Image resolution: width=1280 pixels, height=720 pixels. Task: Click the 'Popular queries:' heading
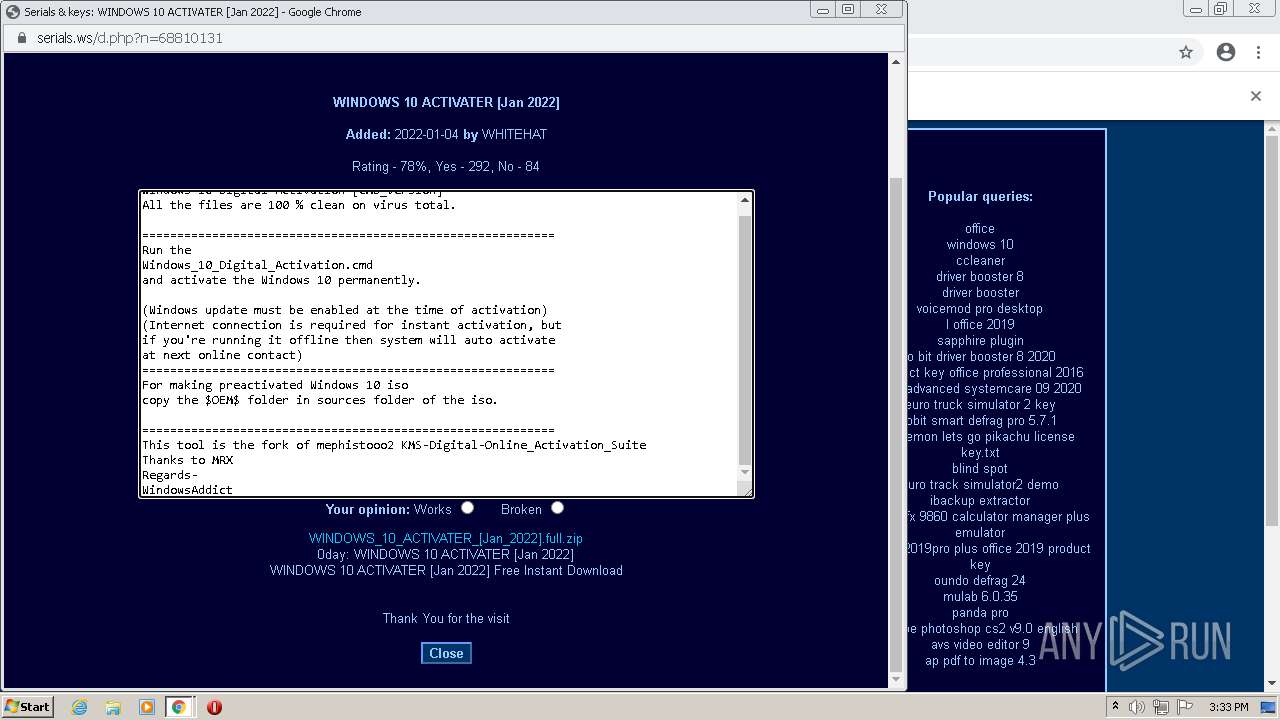point(980,196)
